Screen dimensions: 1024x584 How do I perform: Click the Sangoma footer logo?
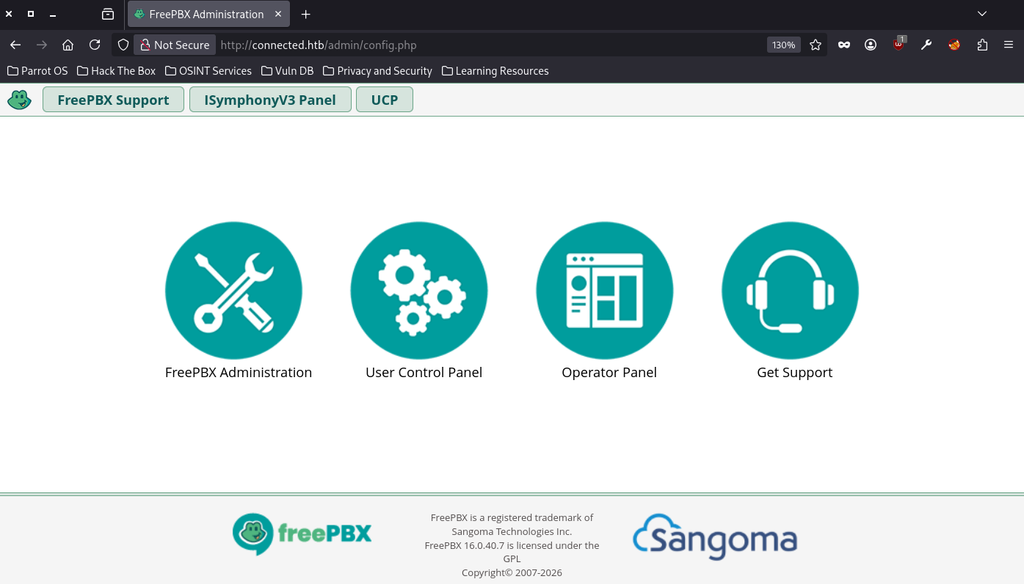click(715, 537)
